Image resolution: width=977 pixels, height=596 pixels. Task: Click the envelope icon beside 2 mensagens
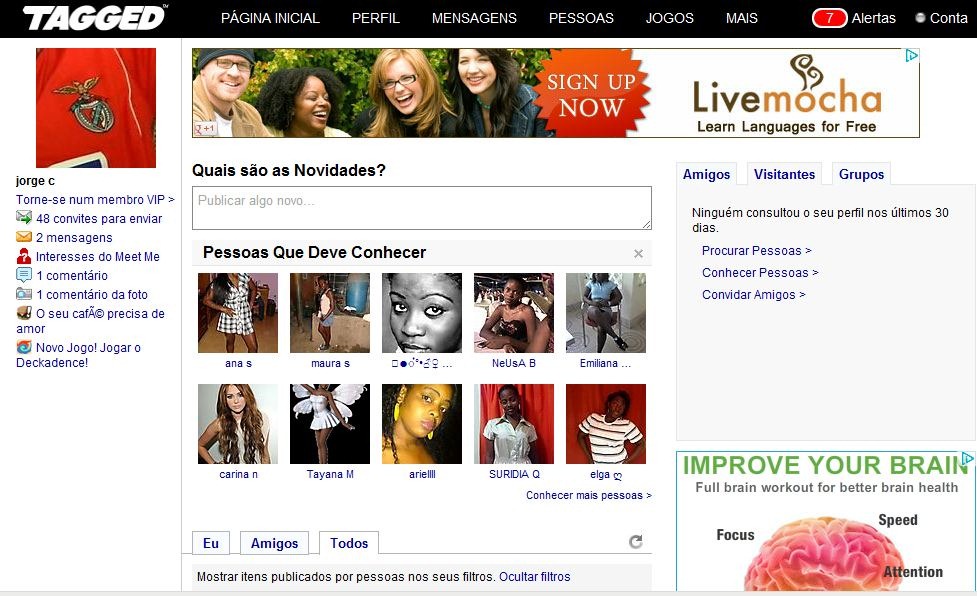[x=24, y=237]
